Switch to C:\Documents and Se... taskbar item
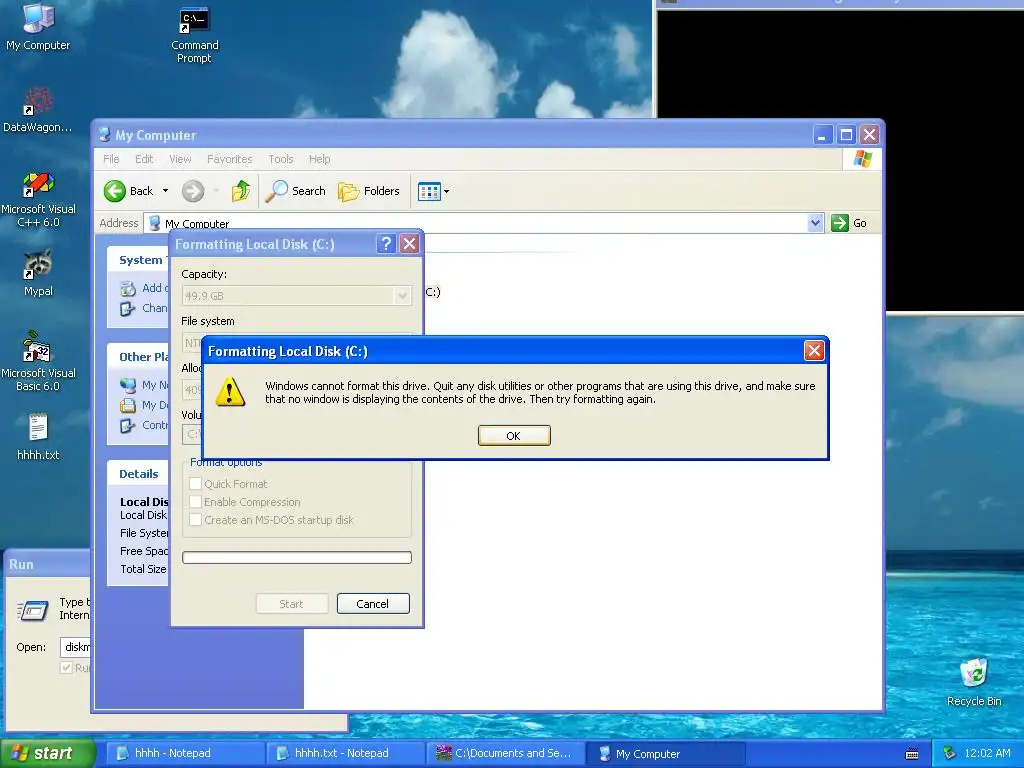 (x=505, y=753)
